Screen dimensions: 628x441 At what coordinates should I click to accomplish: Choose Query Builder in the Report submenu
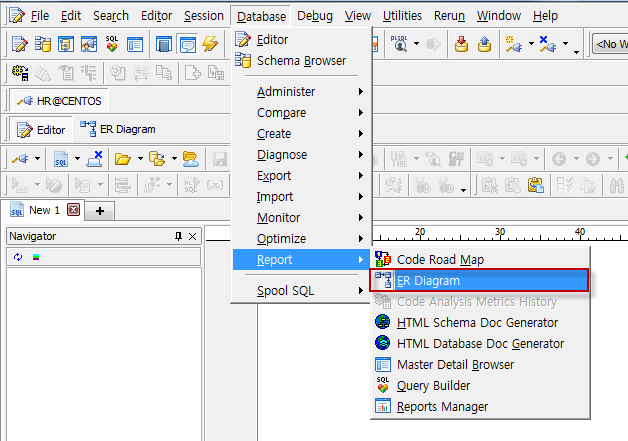pos(433,385)
